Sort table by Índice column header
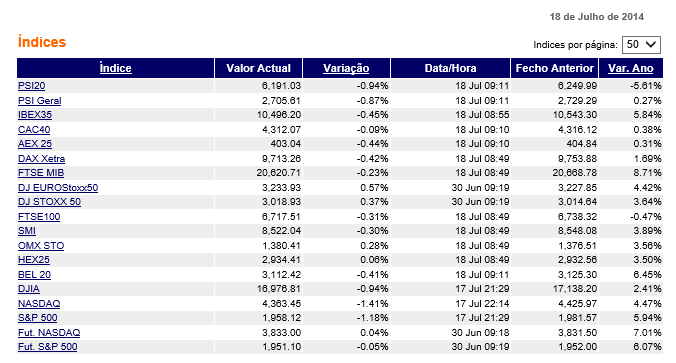Image resolution: width=676 pixels, height=363 pixels. click(x=116, y=68)
